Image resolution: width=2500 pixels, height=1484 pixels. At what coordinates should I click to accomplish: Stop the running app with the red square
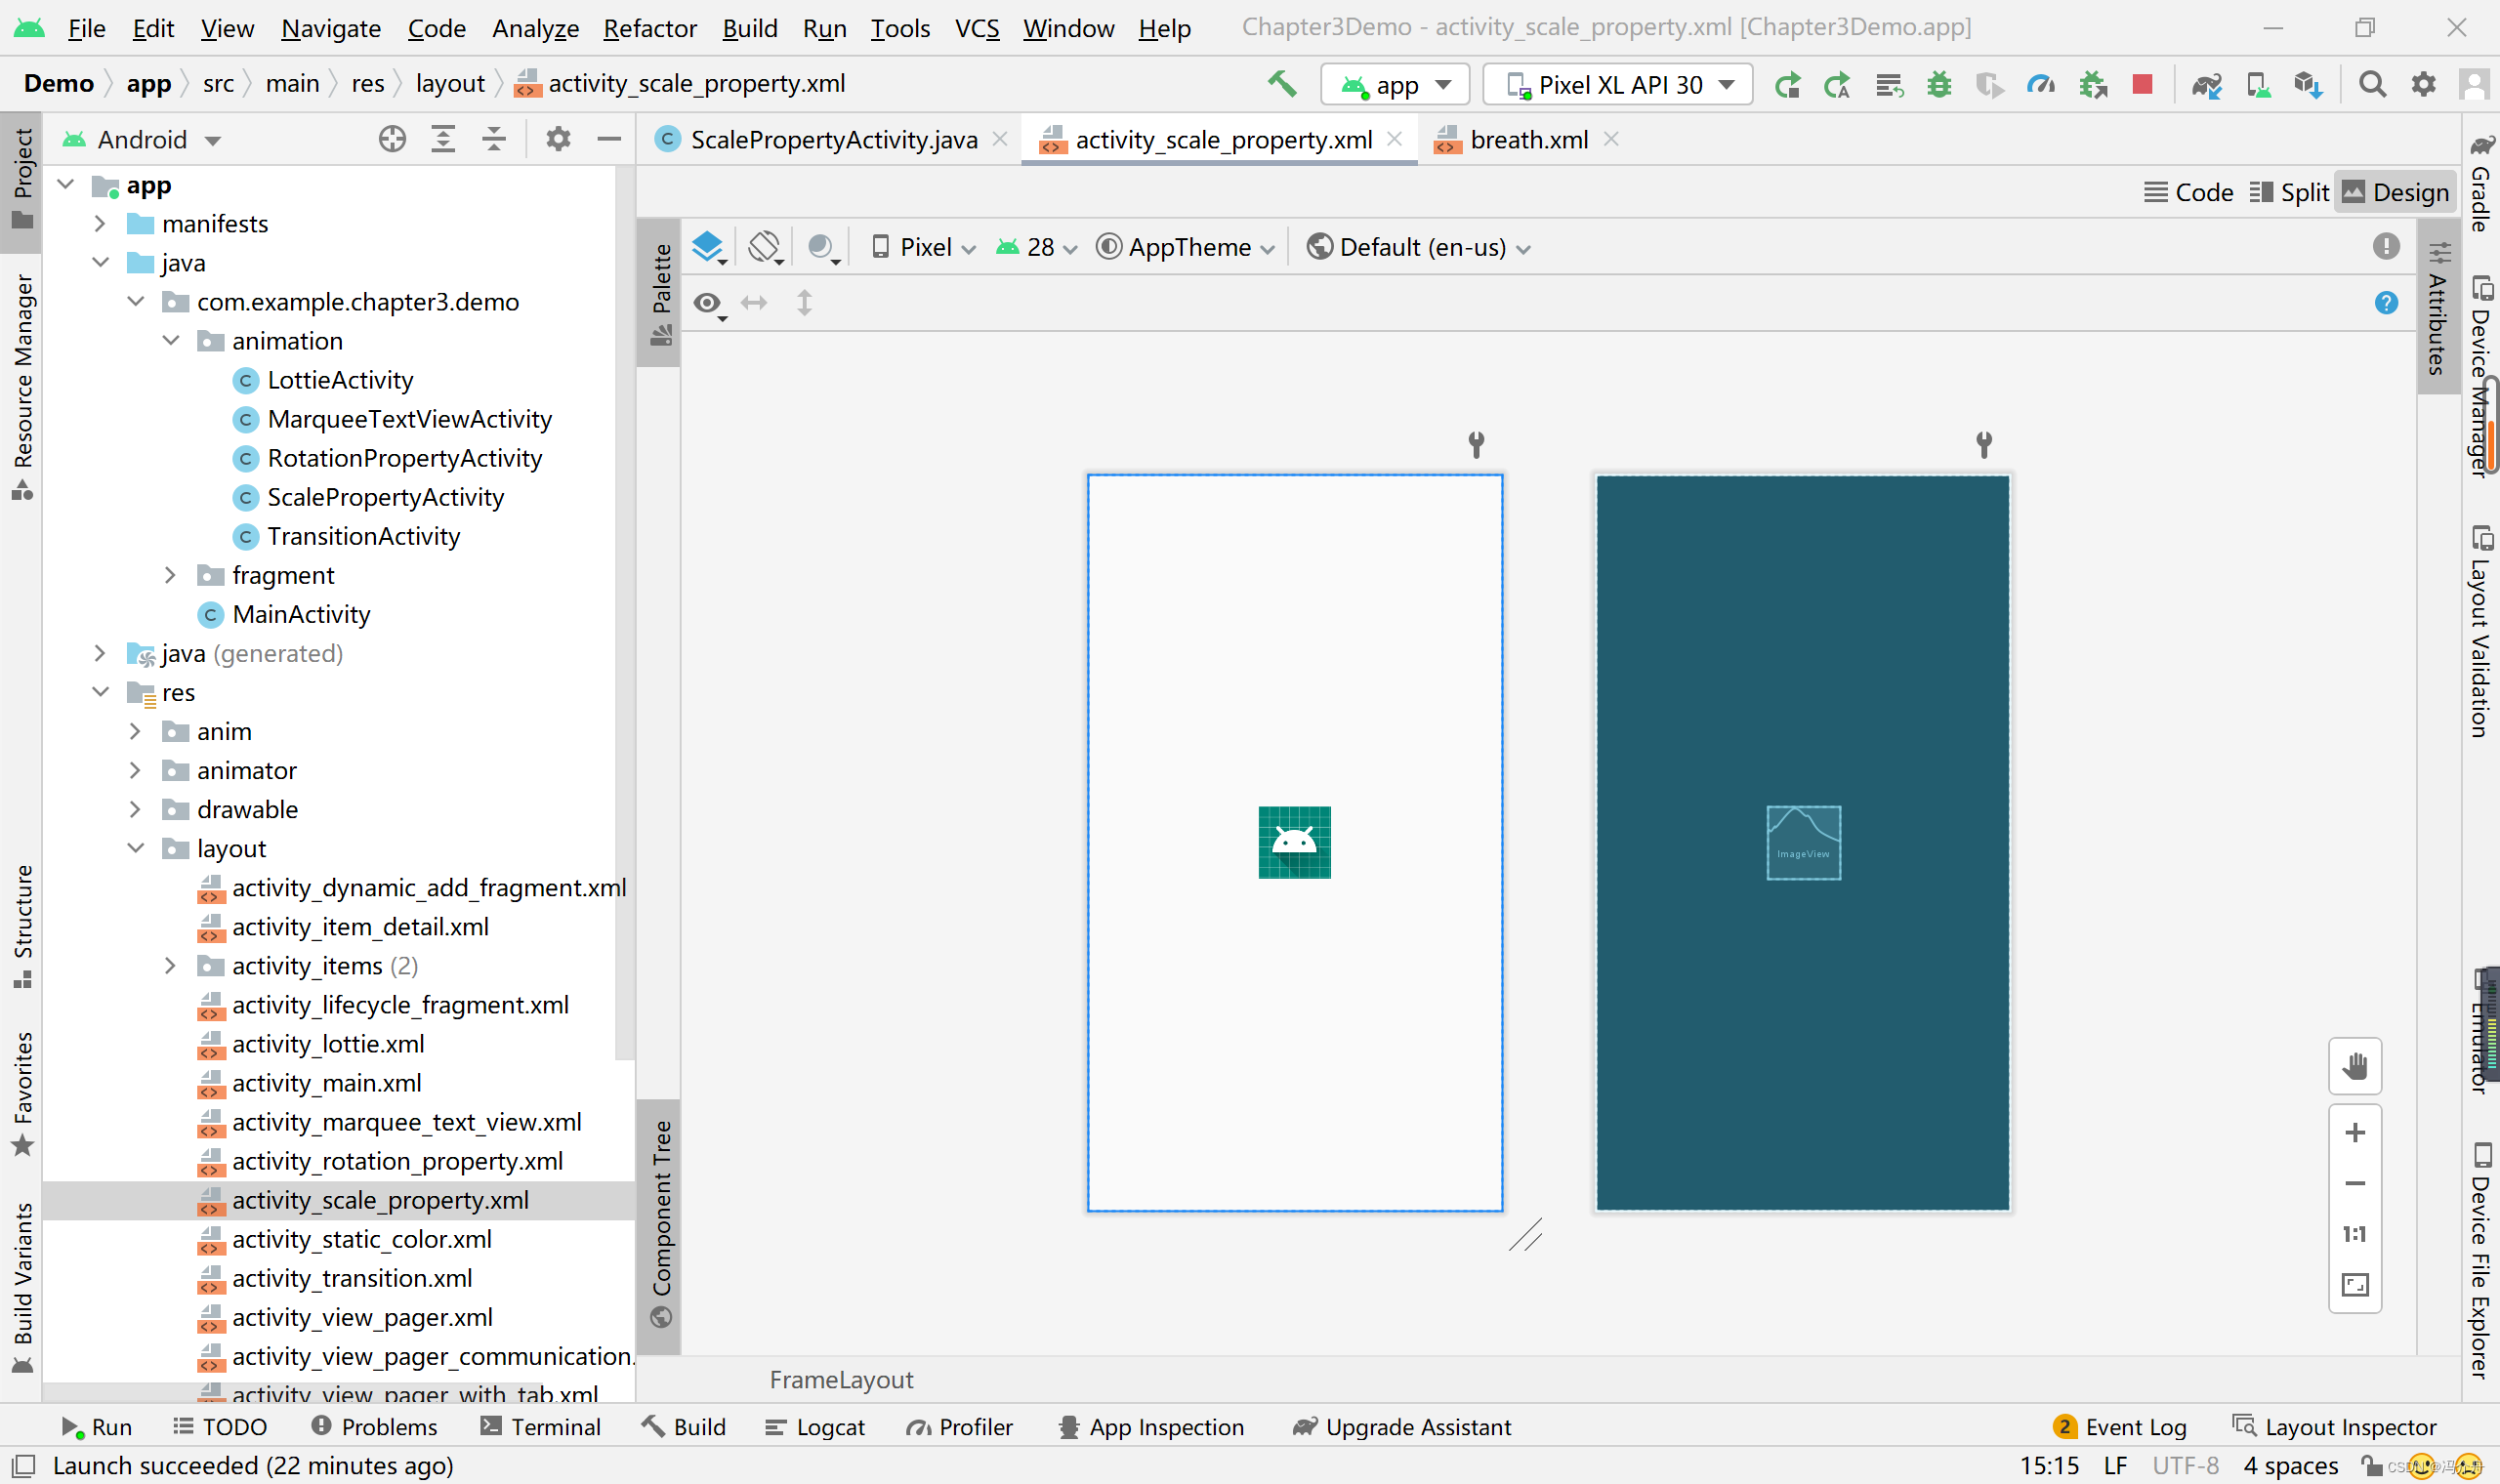click(x=2141, y=85)
